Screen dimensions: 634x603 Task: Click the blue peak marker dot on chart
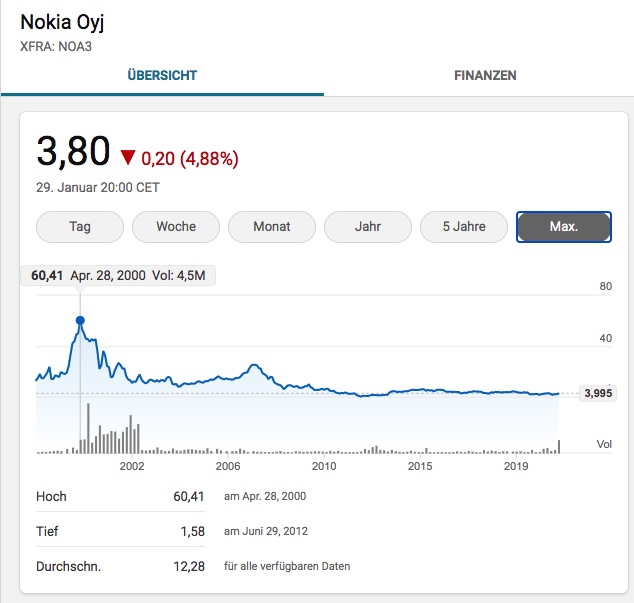[80, 321]
